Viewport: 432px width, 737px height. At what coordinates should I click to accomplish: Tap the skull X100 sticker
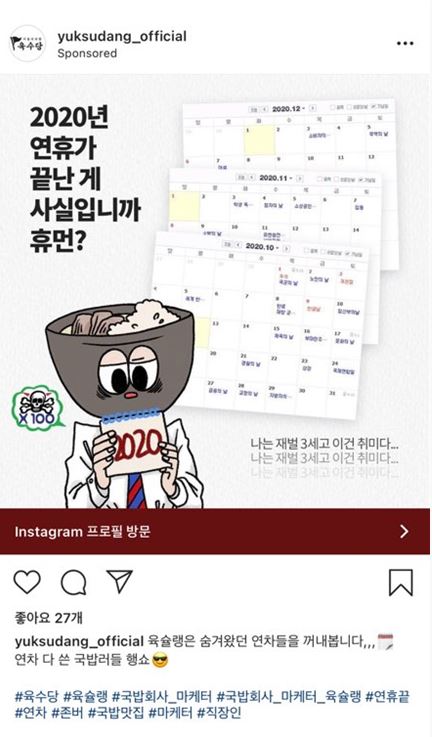point(37,407)
